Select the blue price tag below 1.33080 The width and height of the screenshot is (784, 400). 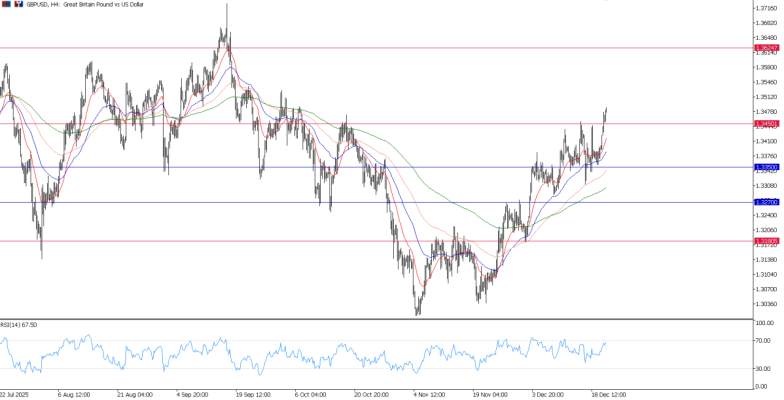[x=766, y=202]
